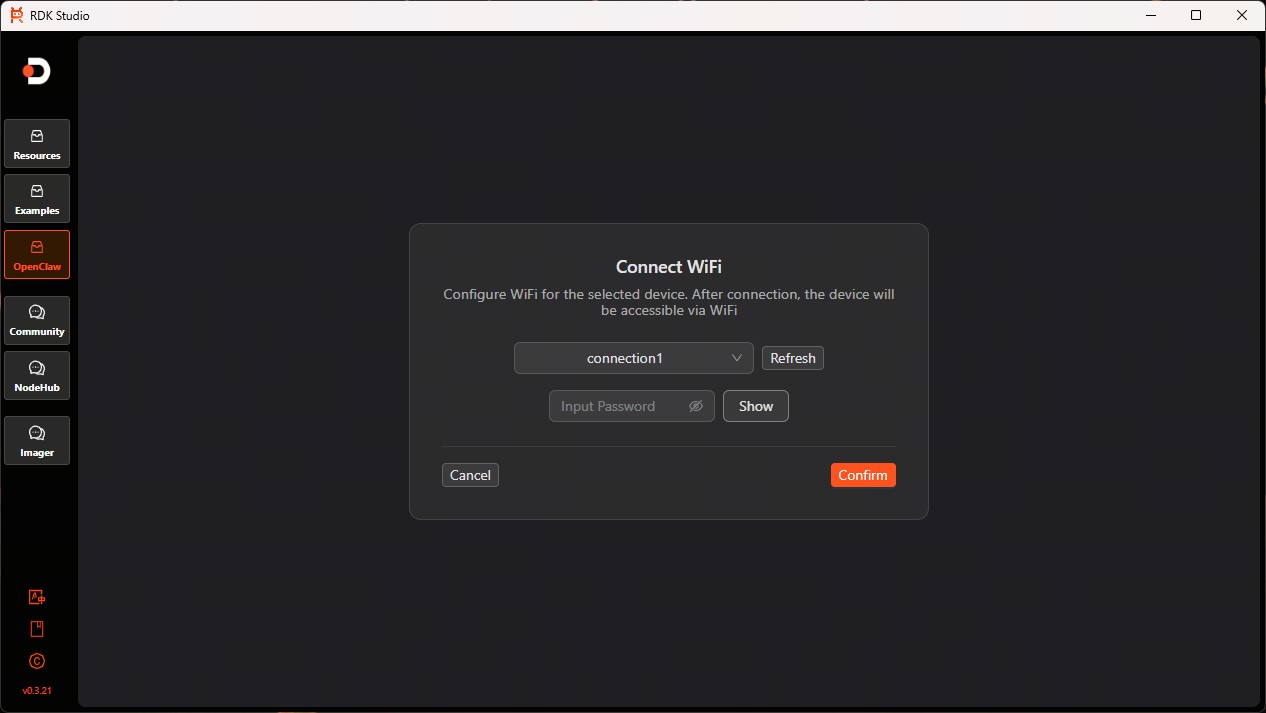Screen dimensions: 1266x713
Task: Confirm the WiFi connection
Action: tap(863, 475)
